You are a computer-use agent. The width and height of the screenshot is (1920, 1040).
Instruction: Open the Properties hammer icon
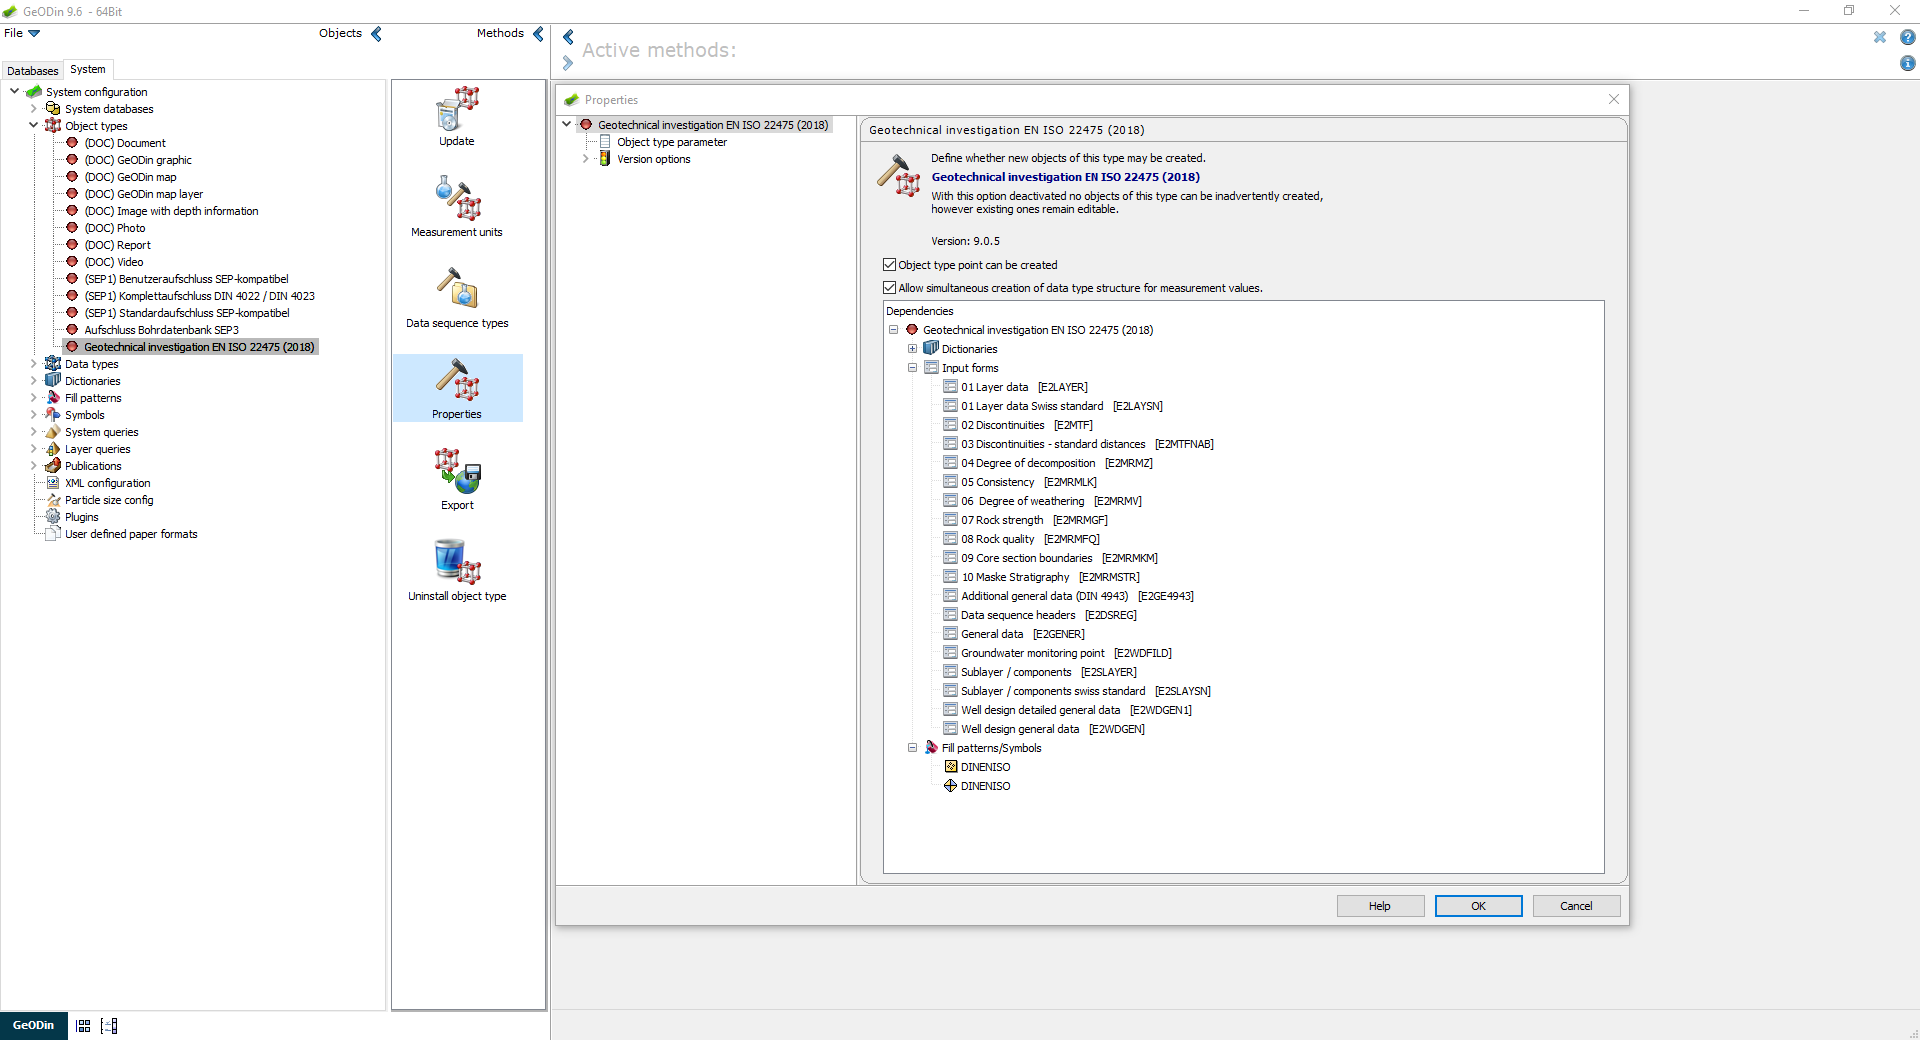click(457, 382)
